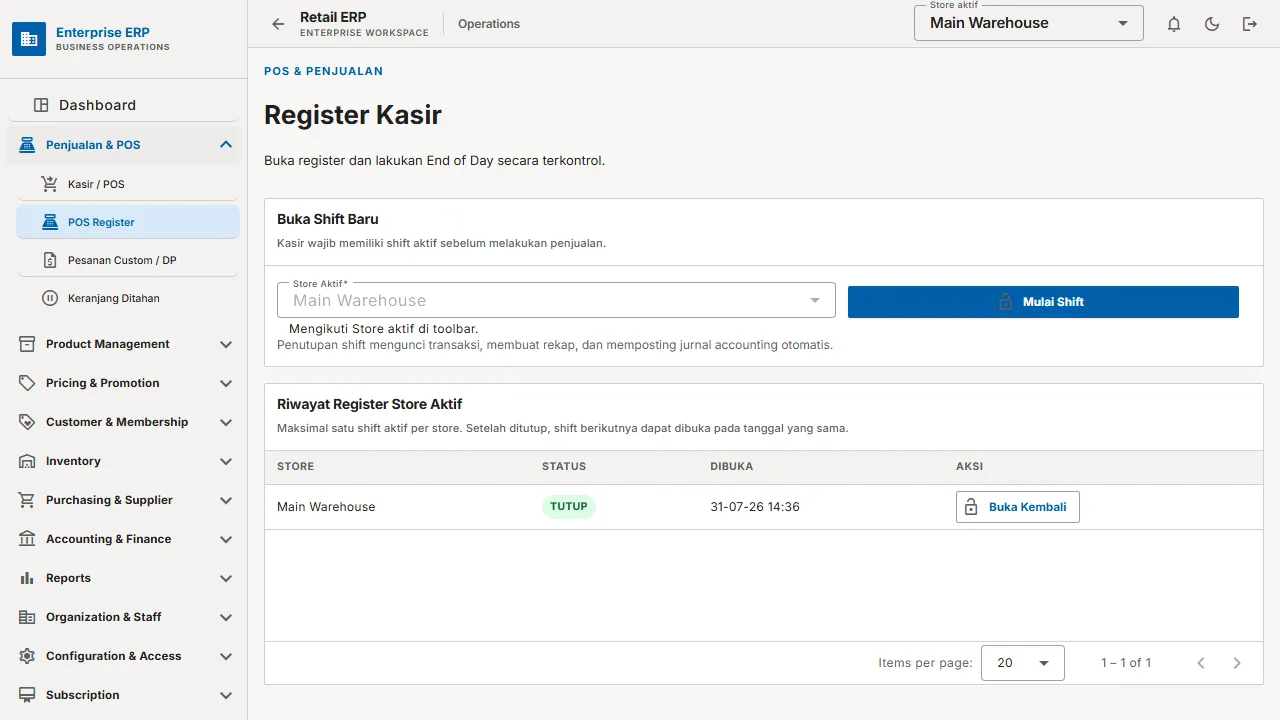Click the Pesanan Custom / DP document icon
The height and width of the screenshot is (720, 1280).
[x=50, y=260]
